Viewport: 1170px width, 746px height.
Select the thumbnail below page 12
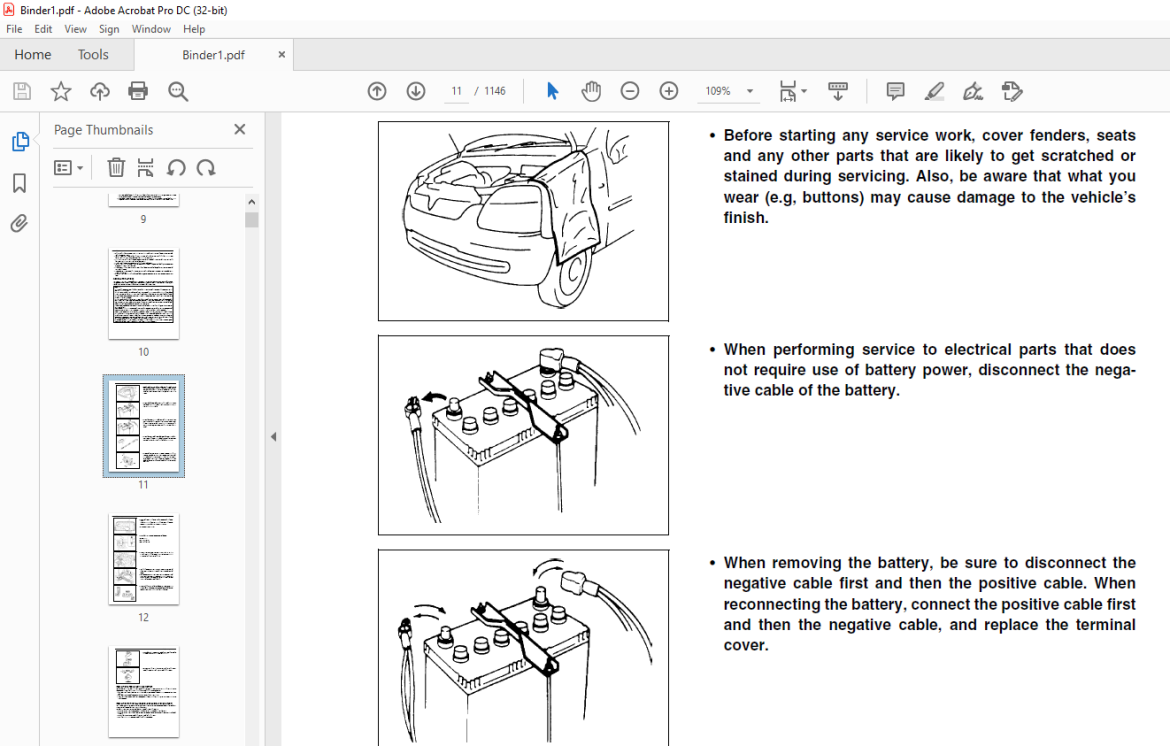143,692
